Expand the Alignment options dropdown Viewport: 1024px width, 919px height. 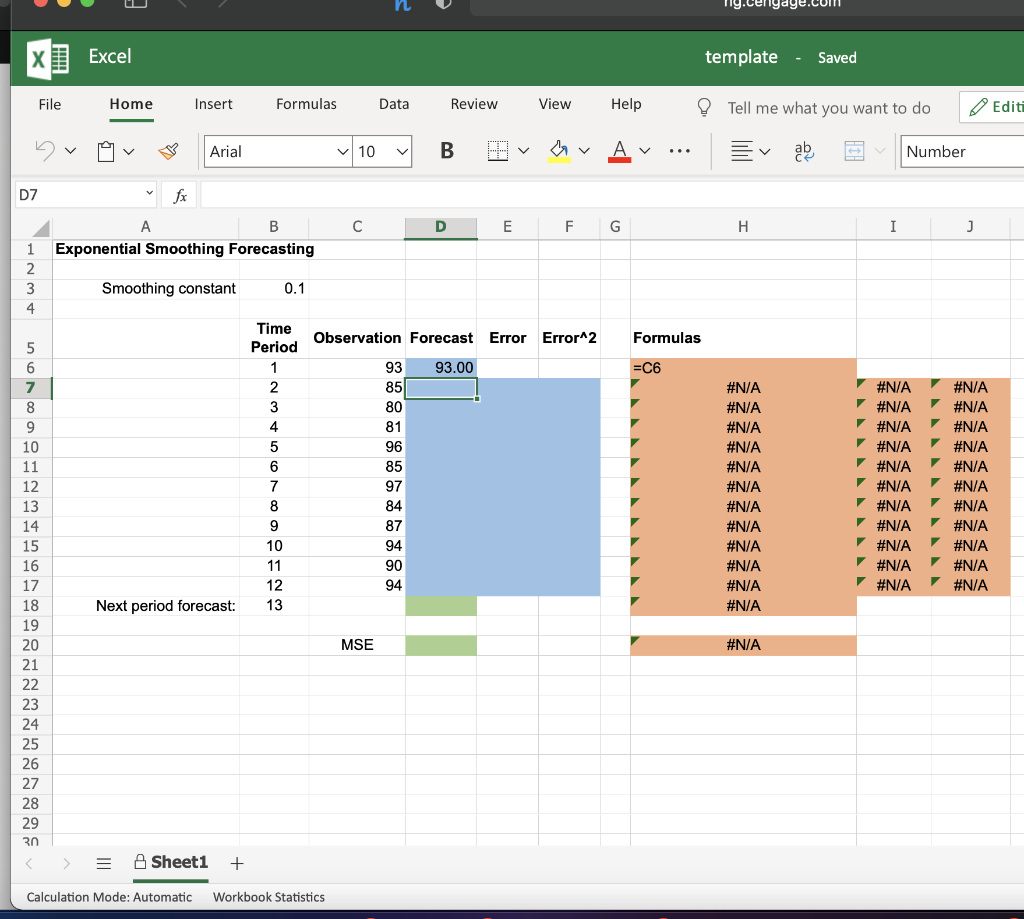click(x=764, y=151)
